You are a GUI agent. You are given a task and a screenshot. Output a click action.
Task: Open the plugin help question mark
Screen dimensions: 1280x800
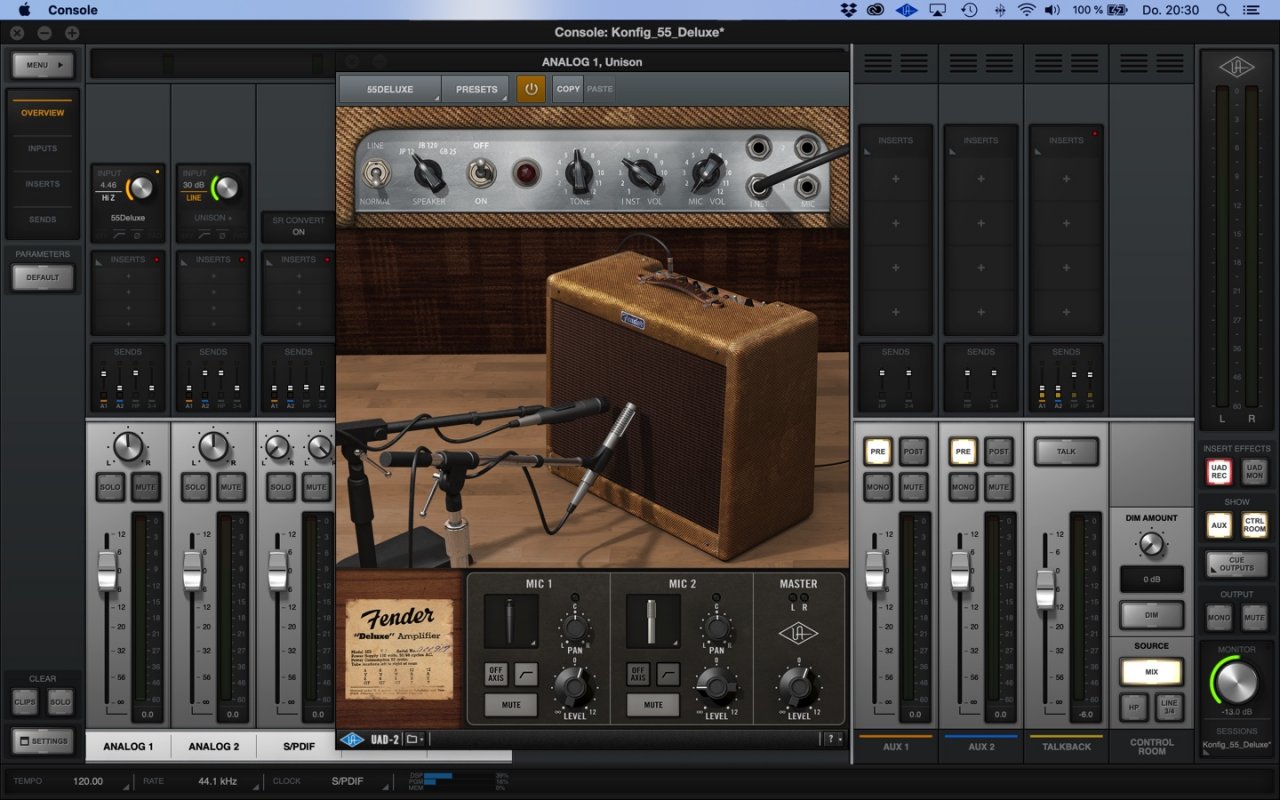(830, 739)
